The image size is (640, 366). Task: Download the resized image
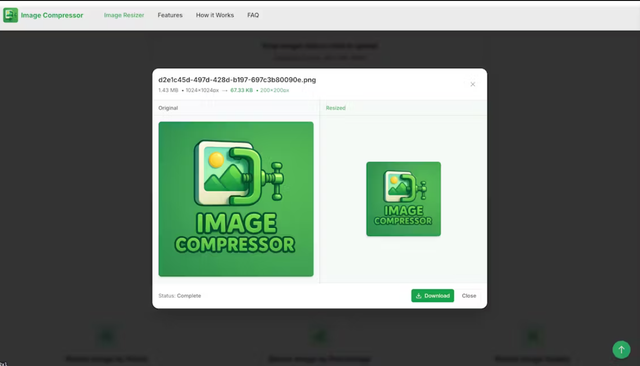pyautogui.click(x=432, y=296)
